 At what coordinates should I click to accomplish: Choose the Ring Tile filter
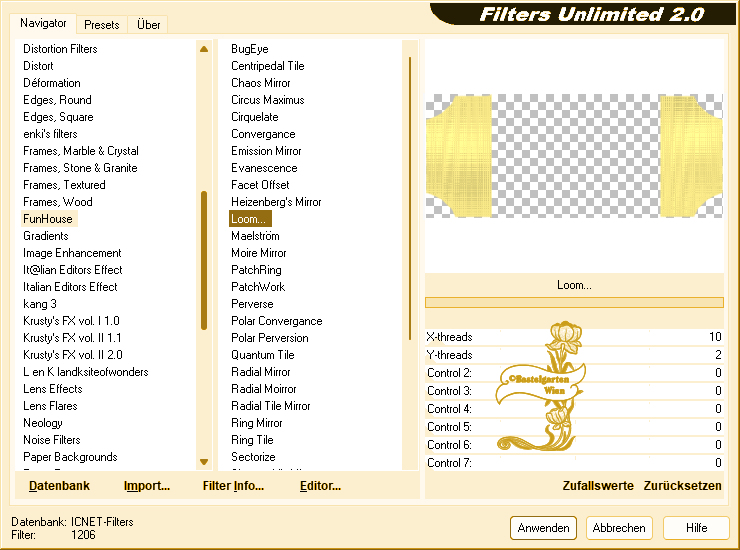[x=252, y=440]
